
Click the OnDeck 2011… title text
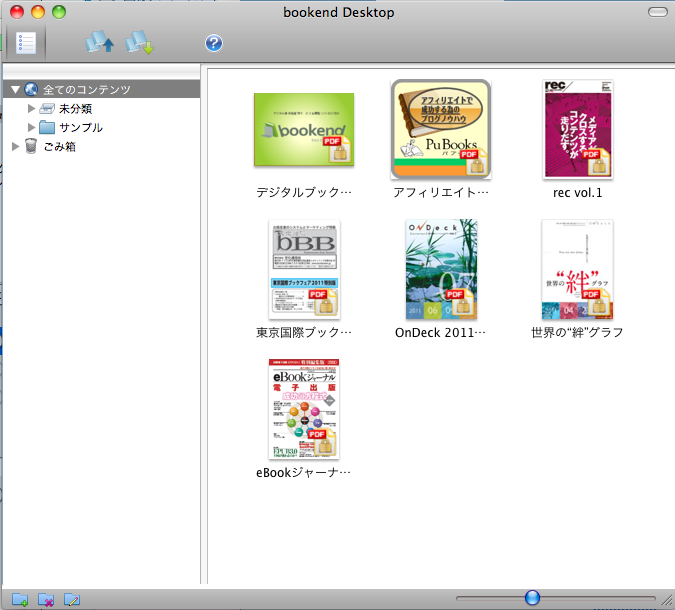click(440, 332)
